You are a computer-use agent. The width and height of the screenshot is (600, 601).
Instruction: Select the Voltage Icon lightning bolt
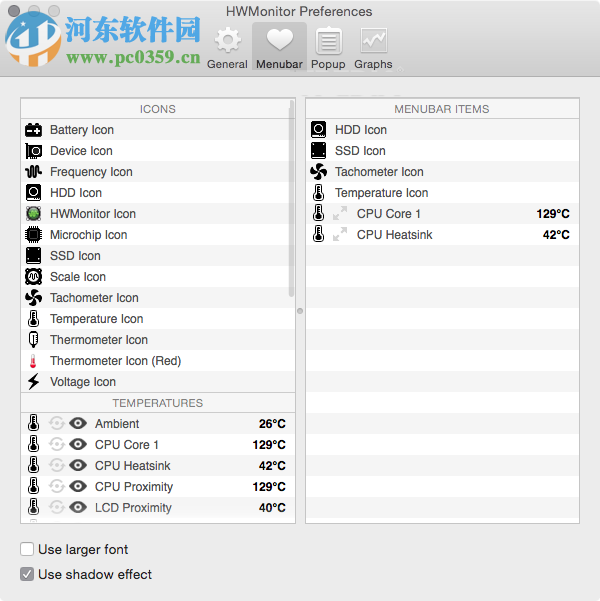[158, 382]
